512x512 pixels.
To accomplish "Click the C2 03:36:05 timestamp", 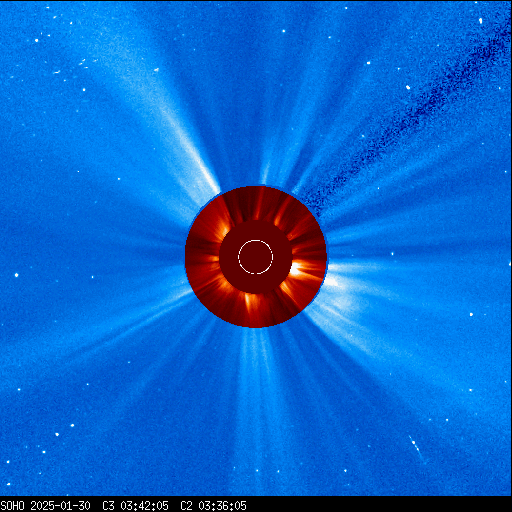I will (213, 506).
